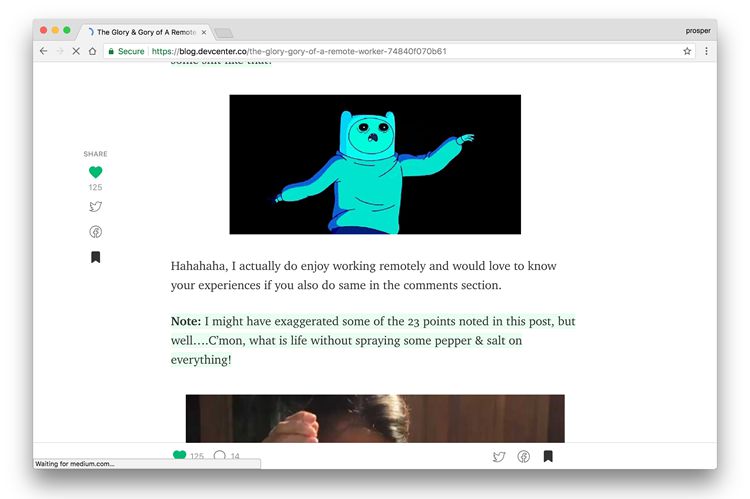Open a new browser tab
Viewport: 750px width, 499px height.
coord(223,32)
